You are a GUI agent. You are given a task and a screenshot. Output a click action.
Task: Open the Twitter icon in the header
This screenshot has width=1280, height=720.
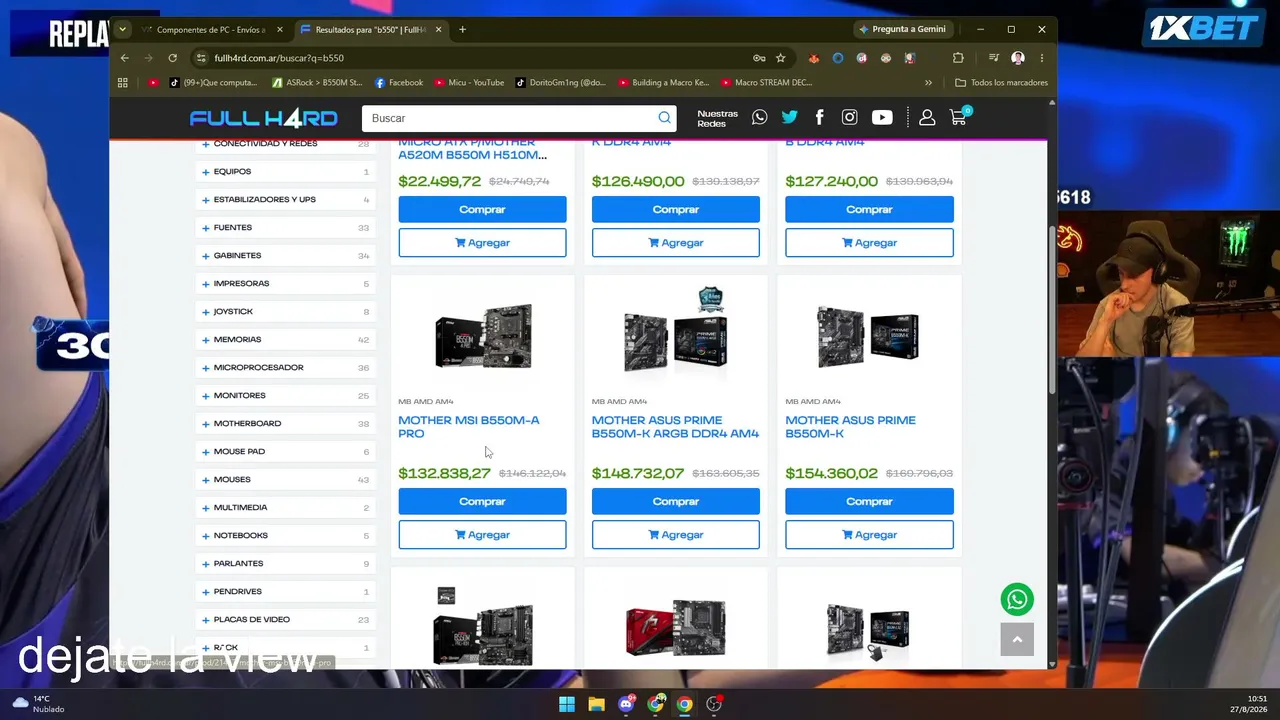(x=790, y=118)
